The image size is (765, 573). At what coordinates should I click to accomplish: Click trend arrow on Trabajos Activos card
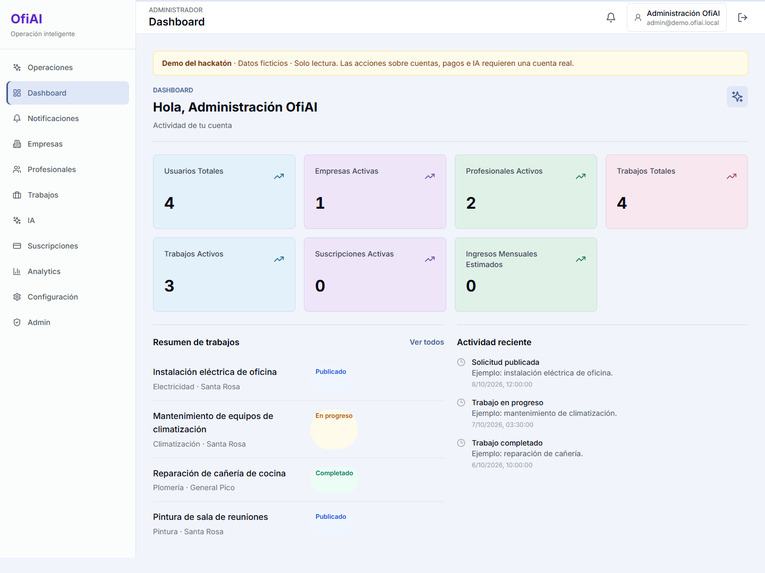279,259
